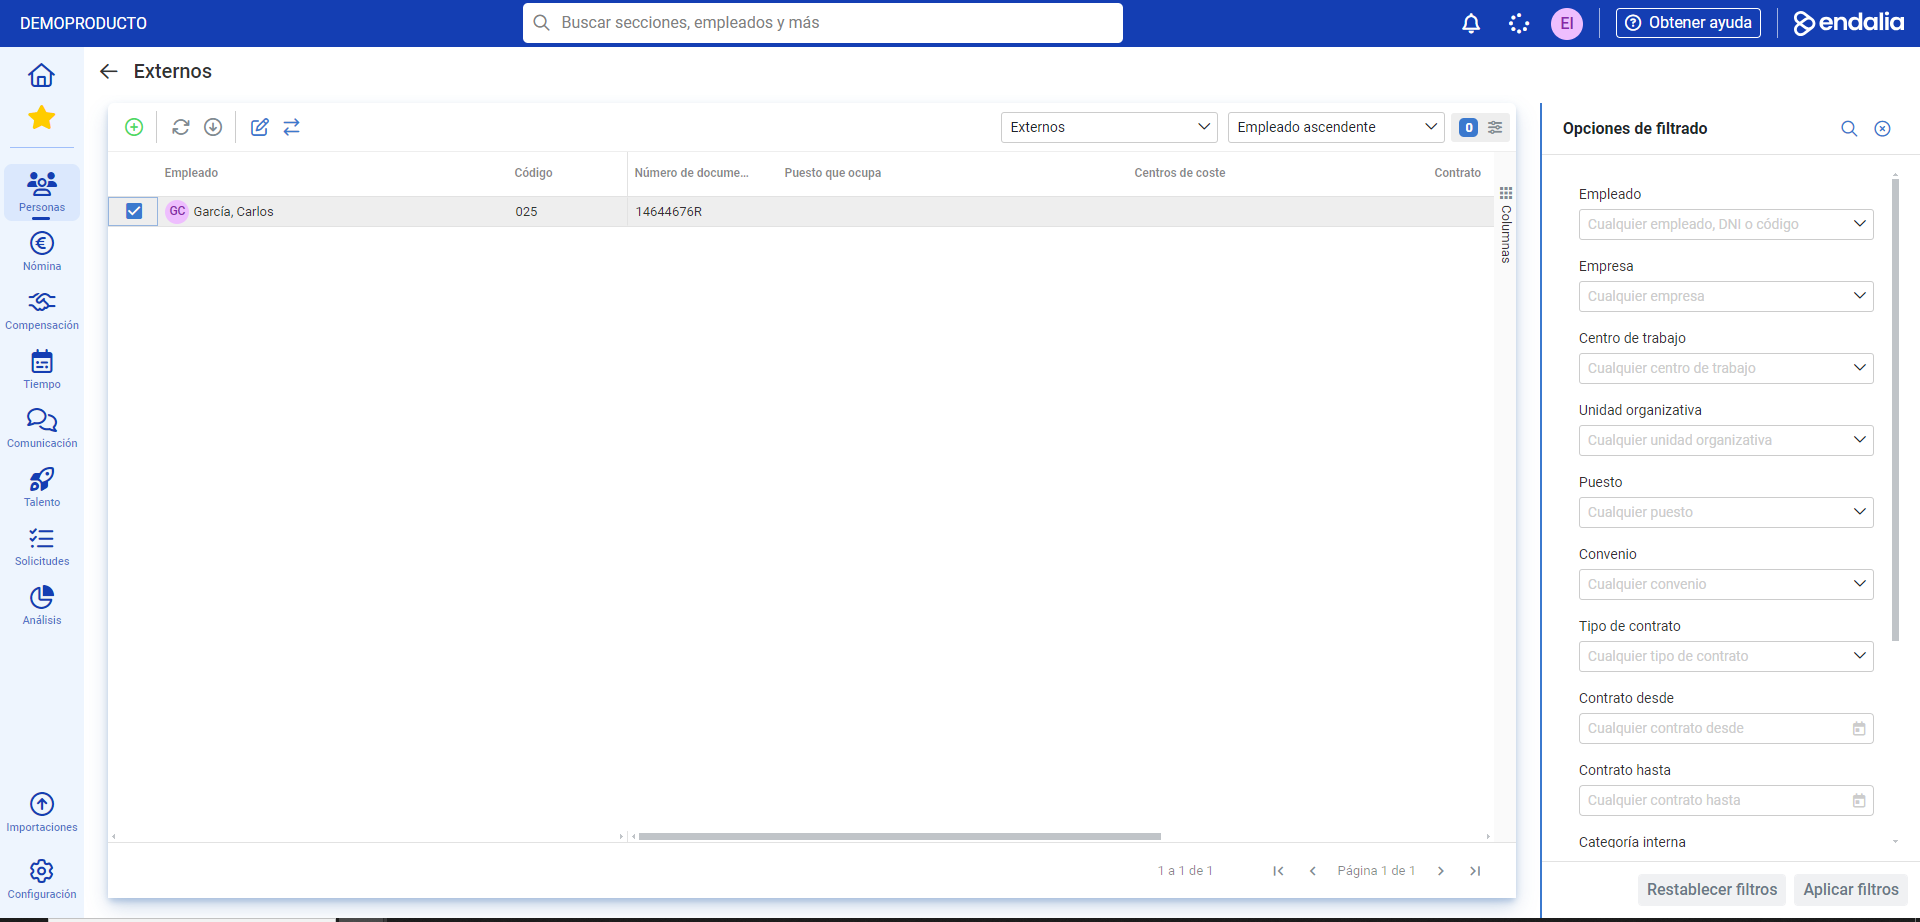Open the Nómina section
Viewport: 1920px width, 922px height.
pyautogui.click(x=42, y=251)
